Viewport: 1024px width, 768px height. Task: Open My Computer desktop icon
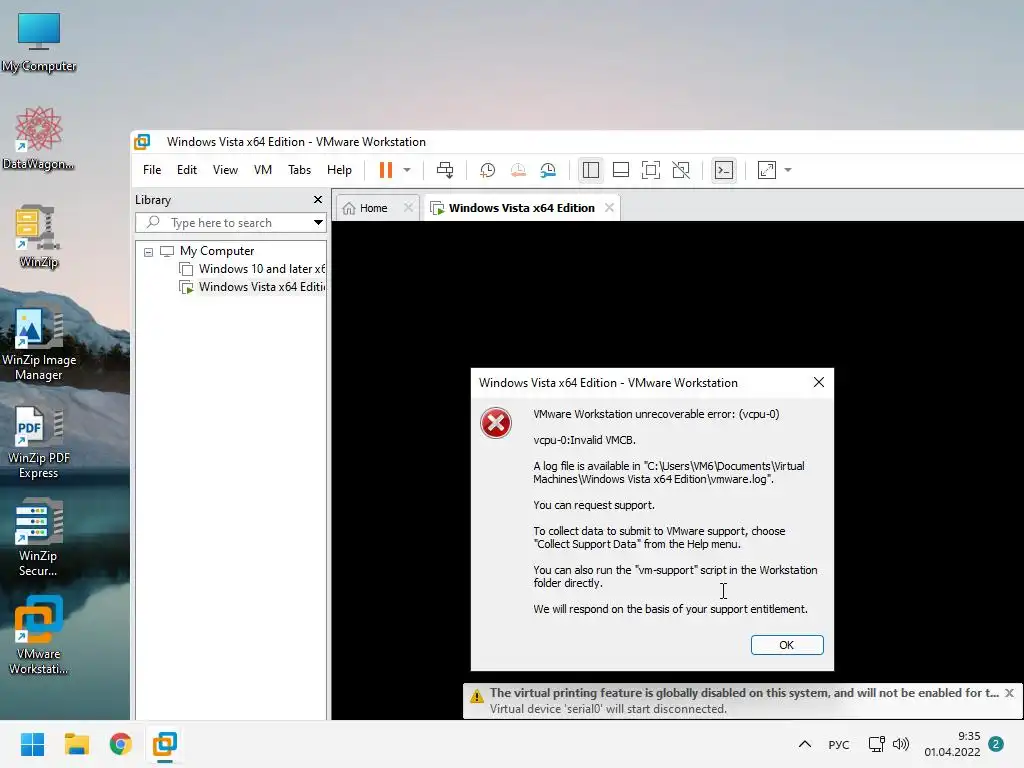[39, 42]
